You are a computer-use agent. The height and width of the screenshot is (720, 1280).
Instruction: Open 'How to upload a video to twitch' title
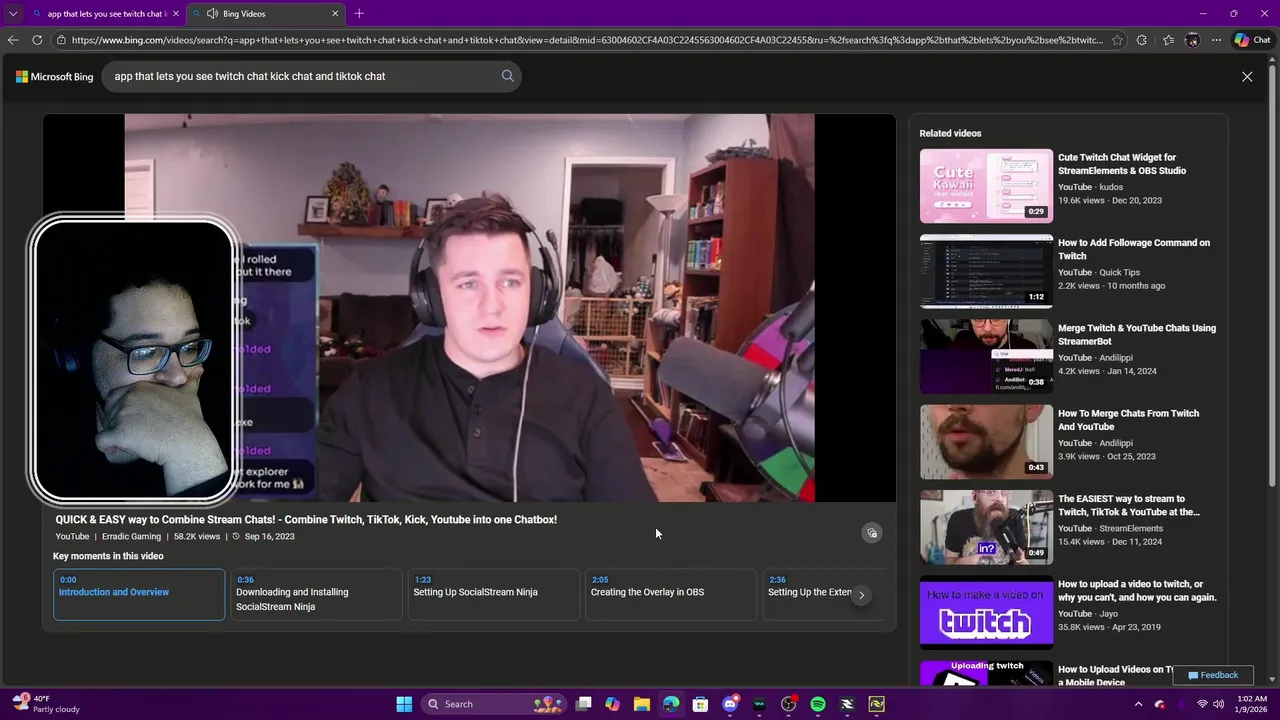[x=1137, y=591]
